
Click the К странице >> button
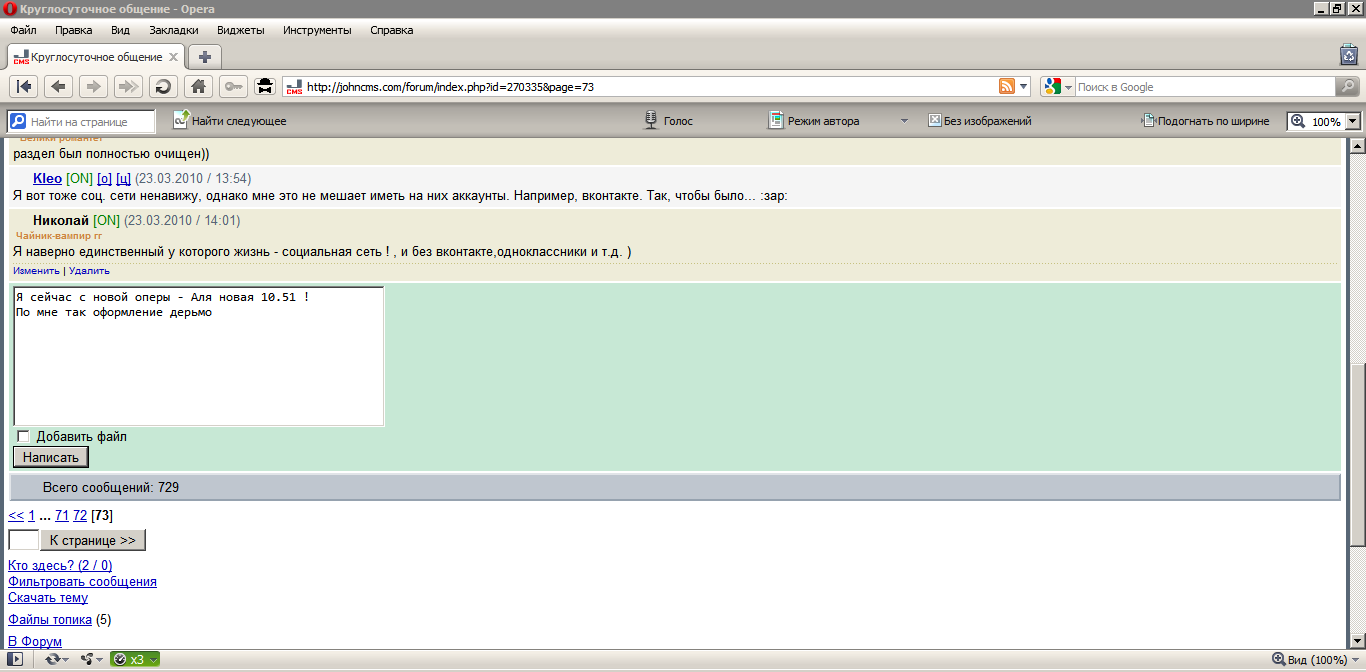tap(93, 540)
